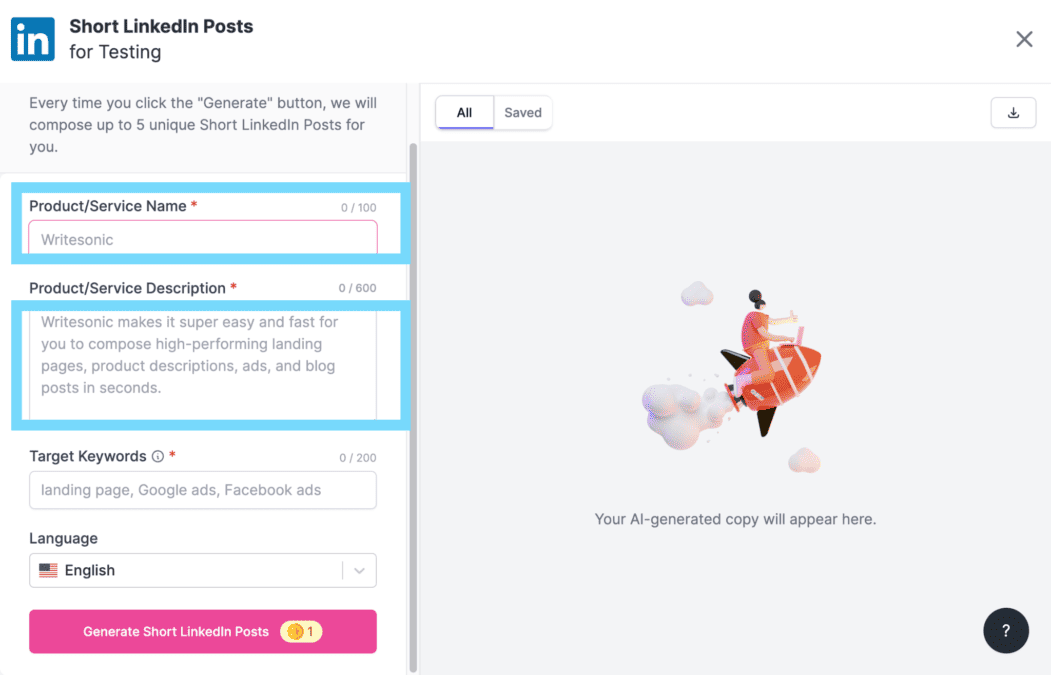Click the left panel scrollbar
Viewport: 1051px width, 675px height.
(412, 300)
